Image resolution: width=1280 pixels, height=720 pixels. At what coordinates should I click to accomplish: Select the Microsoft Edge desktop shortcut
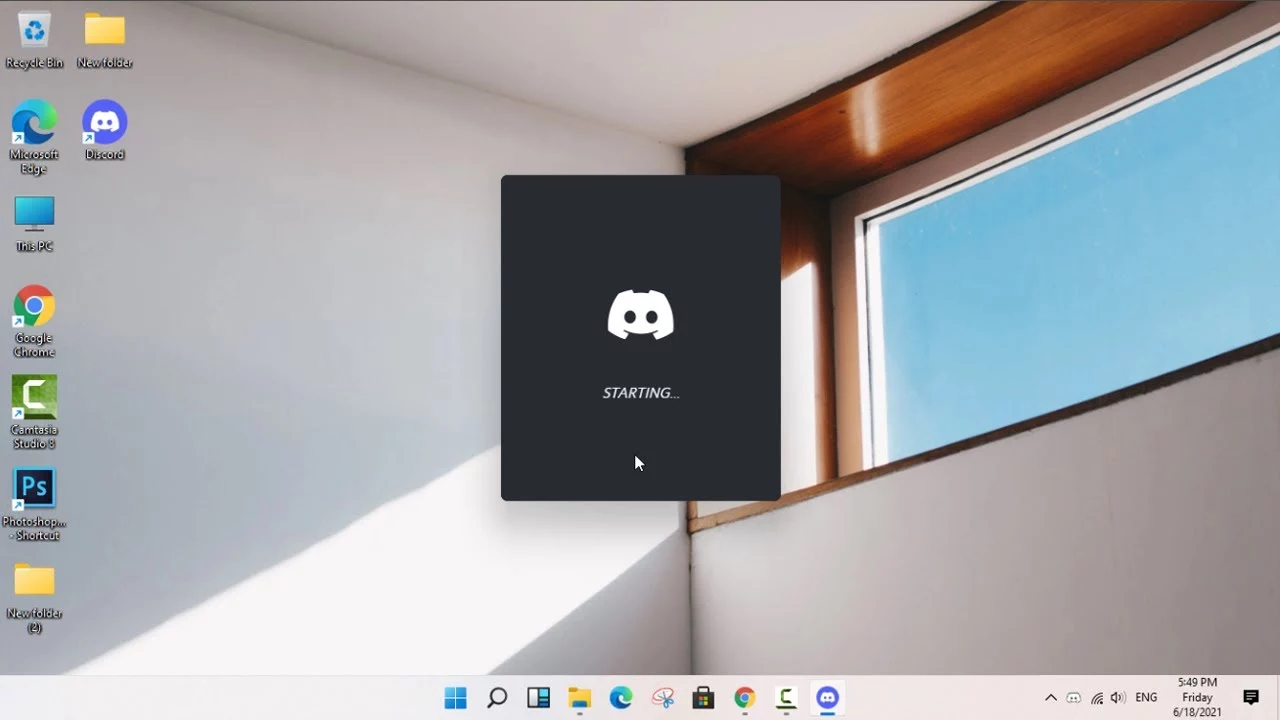point(34,137)
